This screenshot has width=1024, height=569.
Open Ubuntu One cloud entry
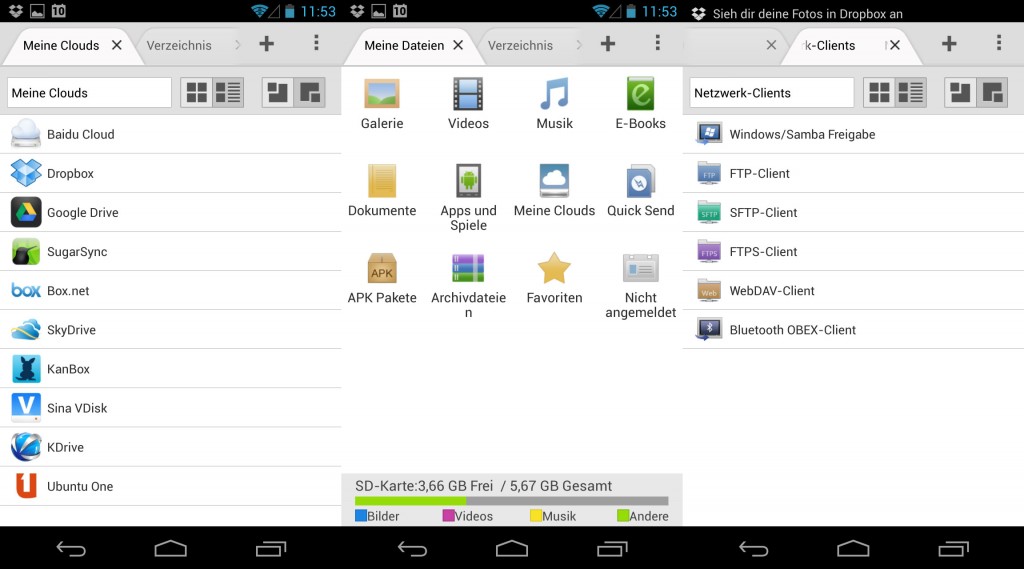170,487
